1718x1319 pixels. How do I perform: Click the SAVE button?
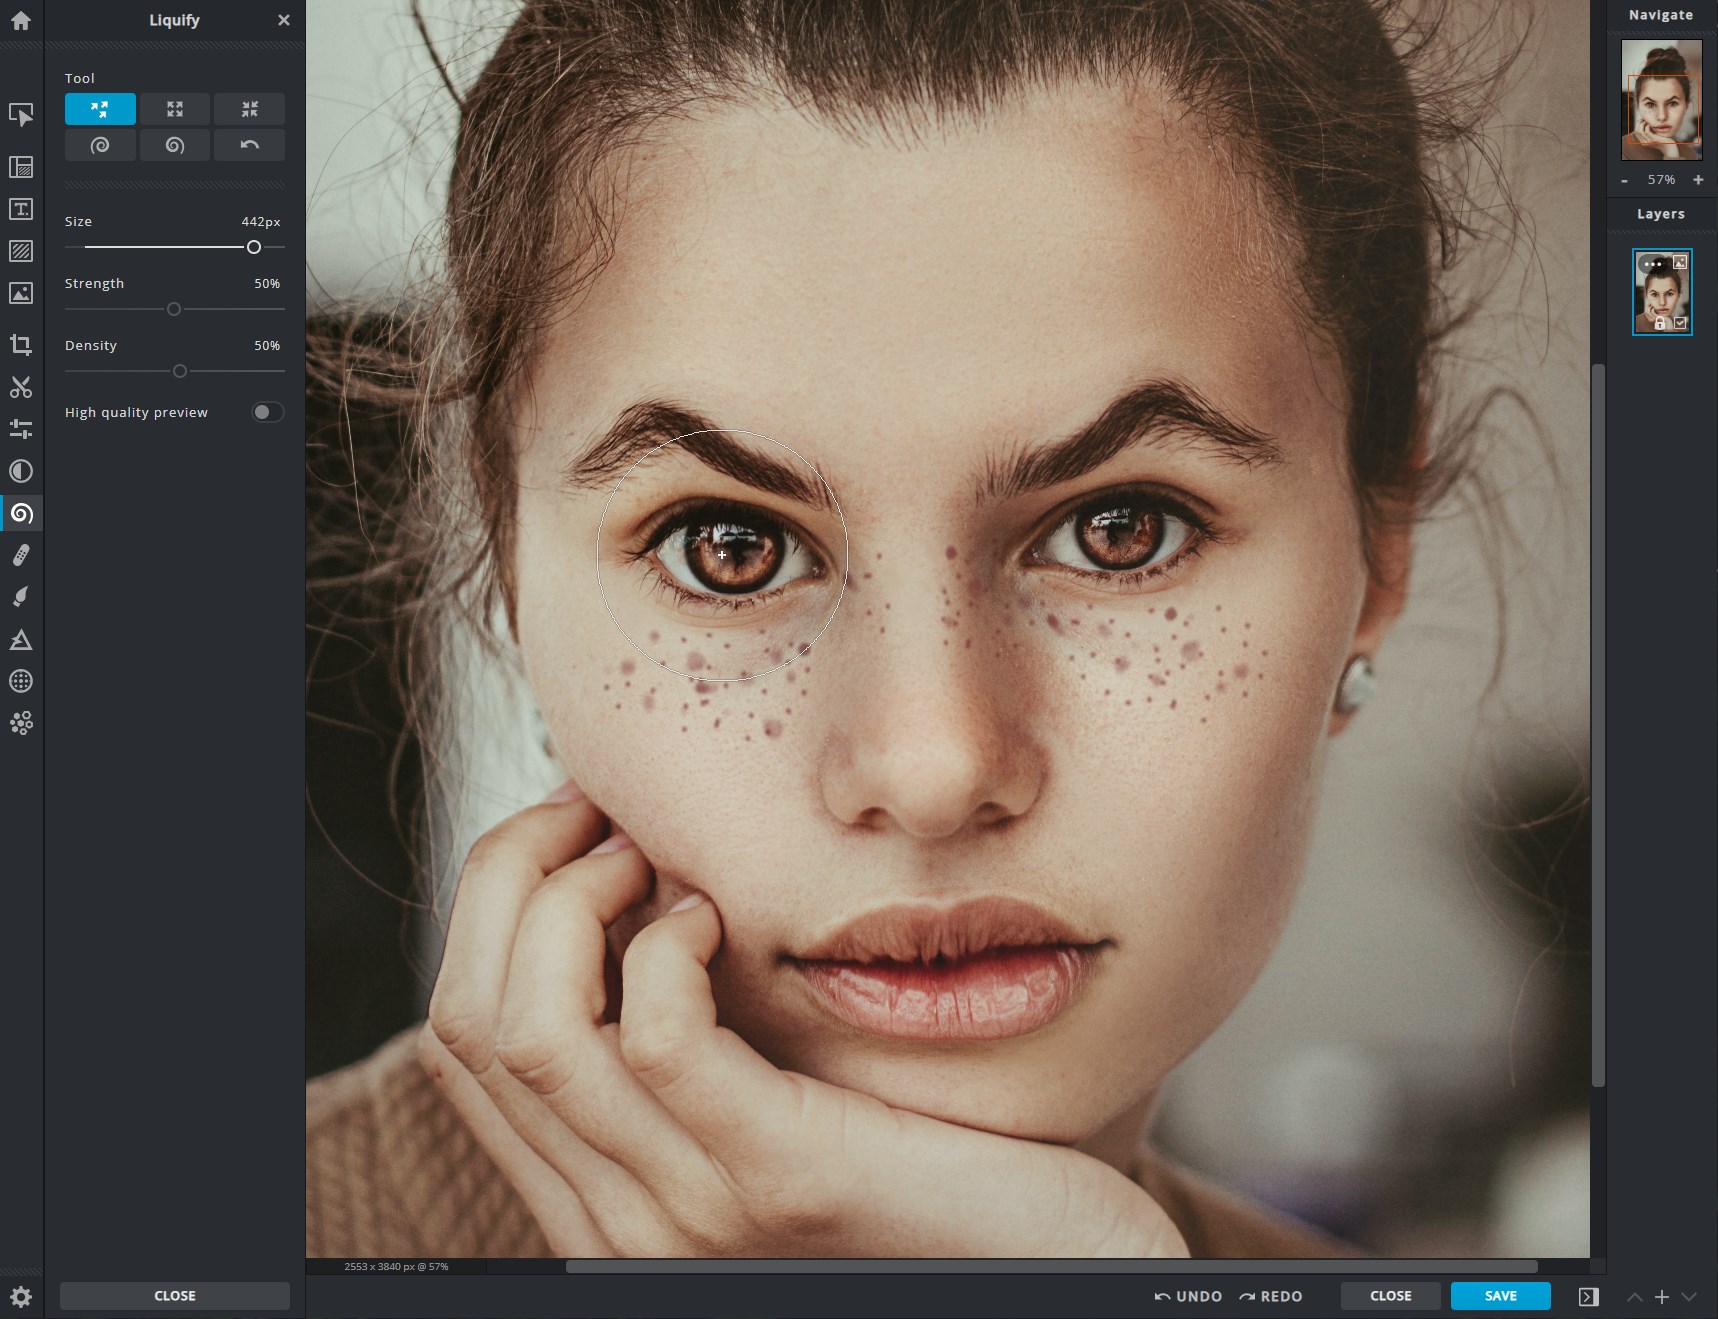pyautogui.click(x=1500, y=1295)
